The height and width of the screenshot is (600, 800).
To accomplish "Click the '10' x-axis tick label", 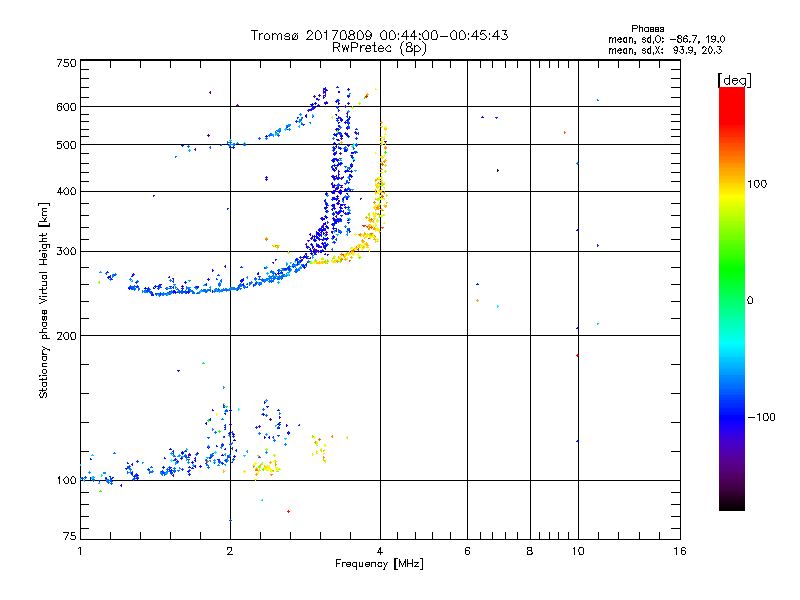I will 578,551.
